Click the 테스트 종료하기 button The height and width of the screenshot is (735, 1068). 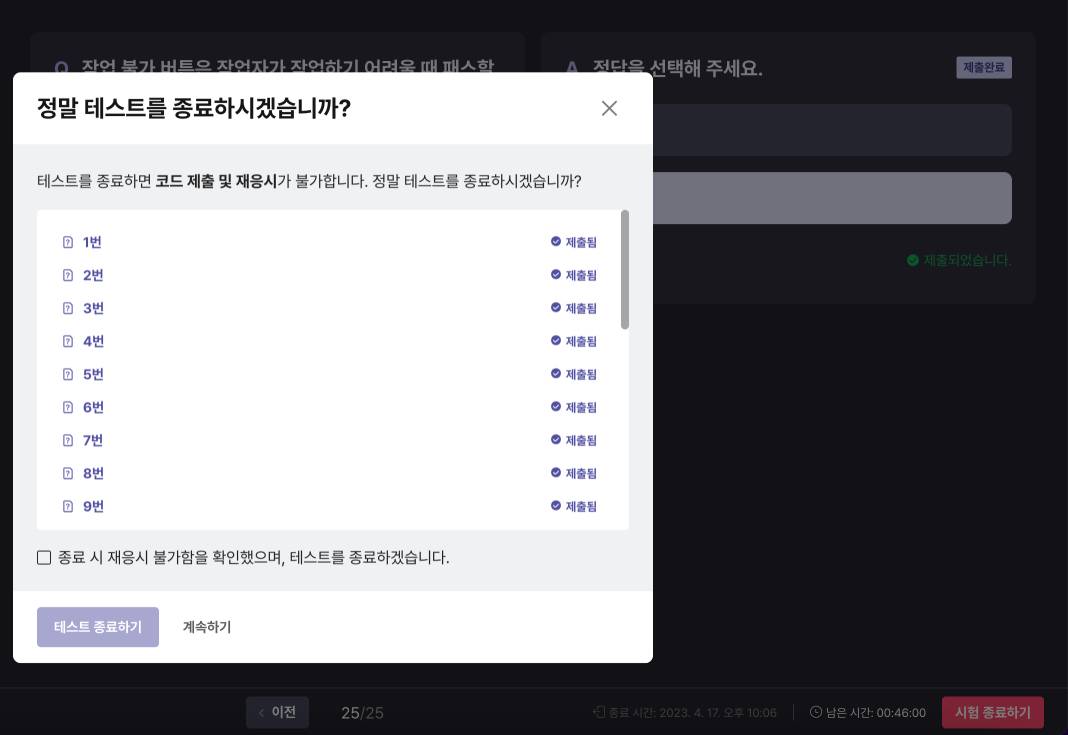97,627
